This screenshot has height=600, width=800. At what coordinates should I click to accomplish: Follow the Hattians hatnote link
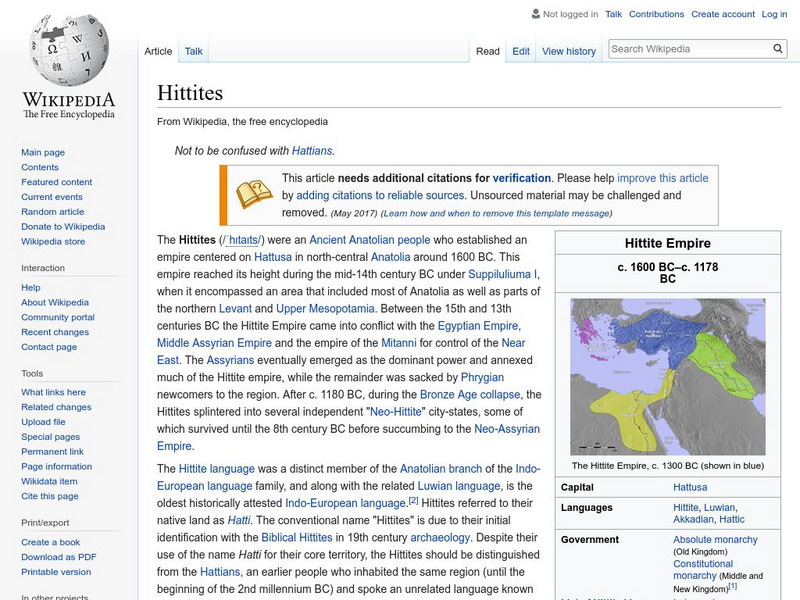coord(312,151)
